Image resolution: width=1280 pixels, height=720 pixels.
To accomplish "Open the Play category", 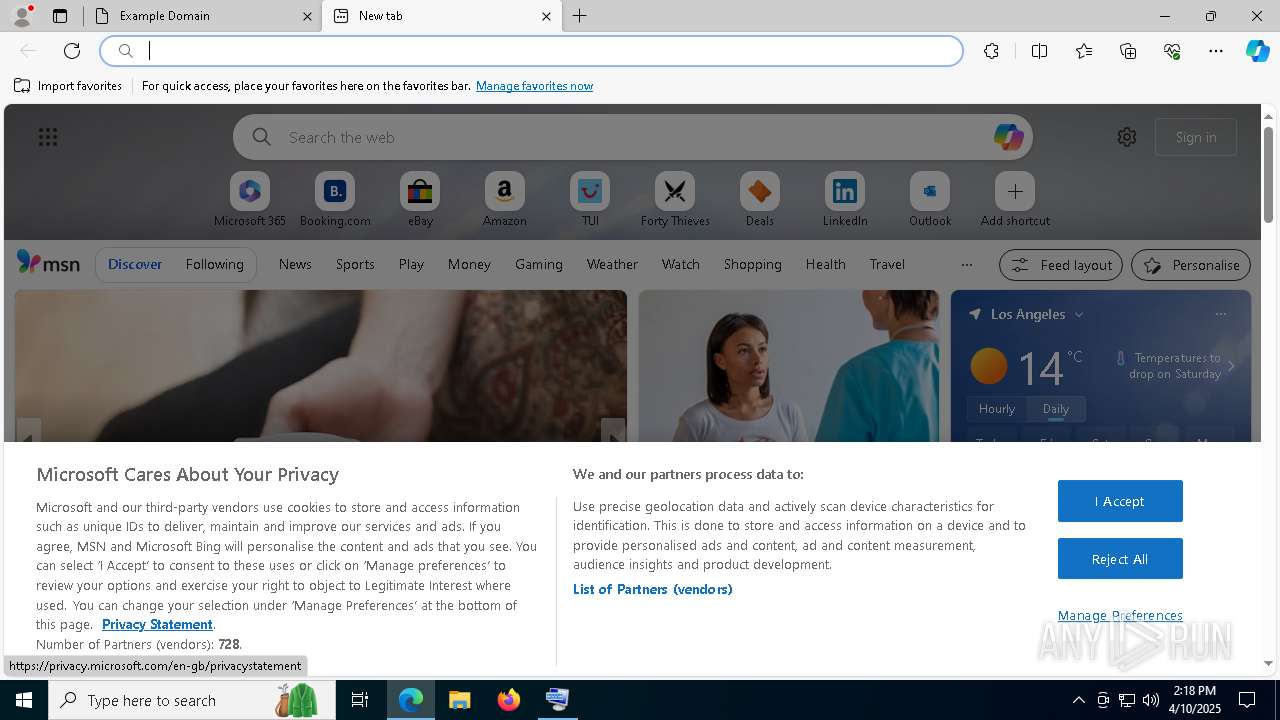I will click(x=411, y=264).
